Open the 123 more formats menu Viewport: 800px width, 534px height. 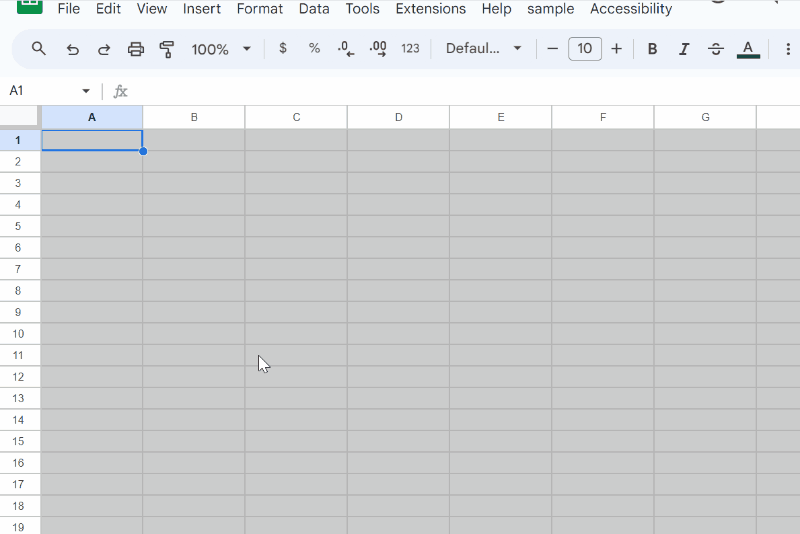click(410, 48)
